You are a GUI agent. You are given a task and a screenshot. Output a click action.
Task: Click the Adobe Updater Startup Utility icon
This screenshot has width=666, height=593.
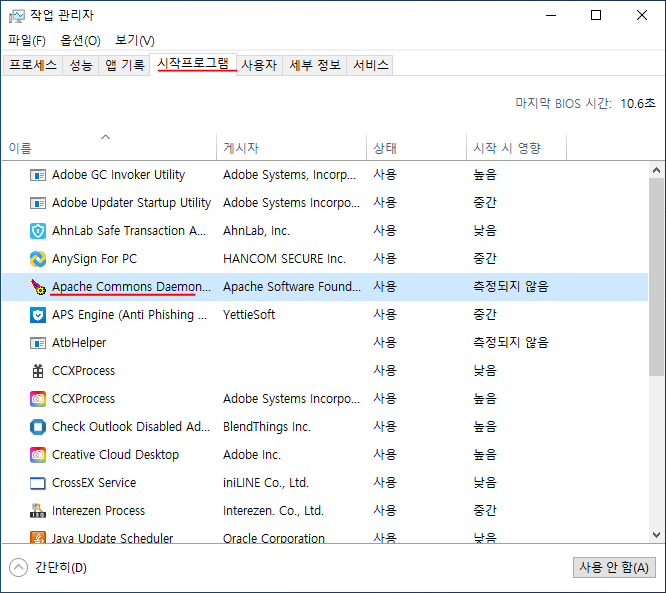38,203
